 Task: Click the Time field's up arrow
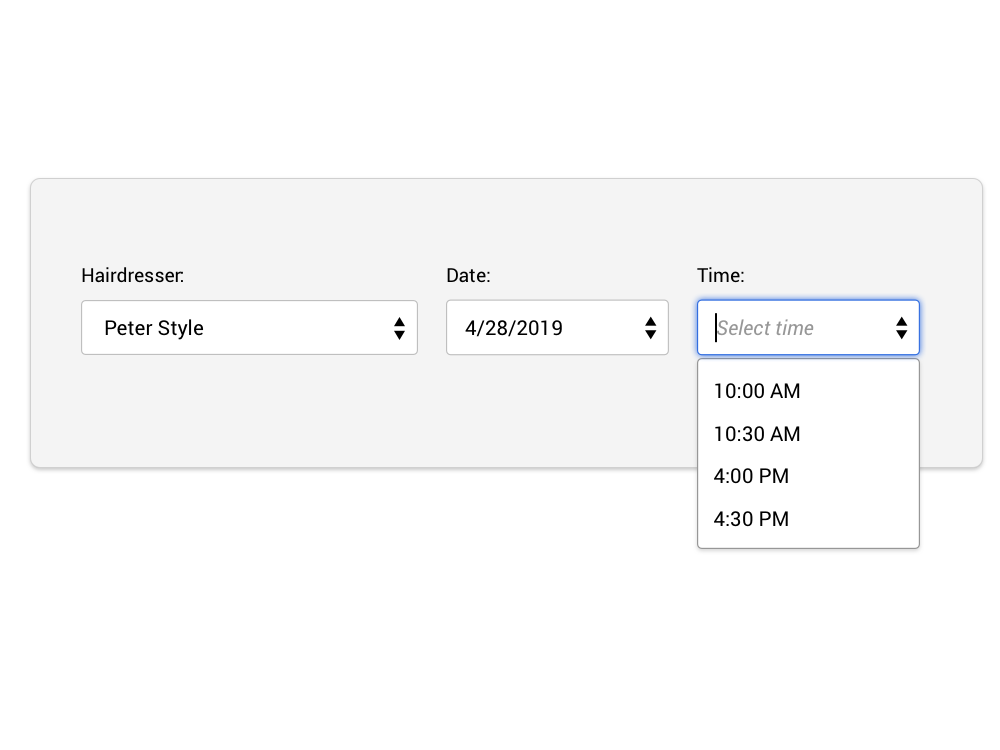pyautogui.click(x=901, y=321)
